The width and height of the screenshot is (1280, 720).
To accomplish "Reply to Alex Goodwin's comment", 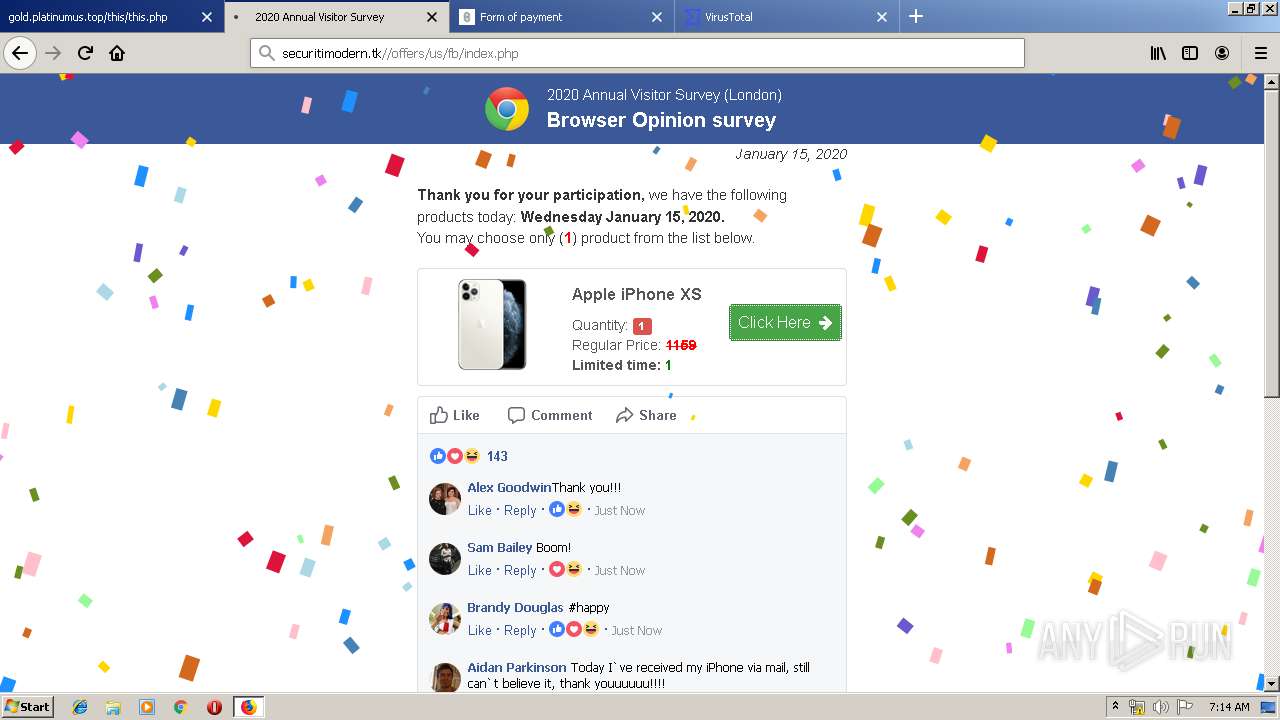I will tap(520, 510).
